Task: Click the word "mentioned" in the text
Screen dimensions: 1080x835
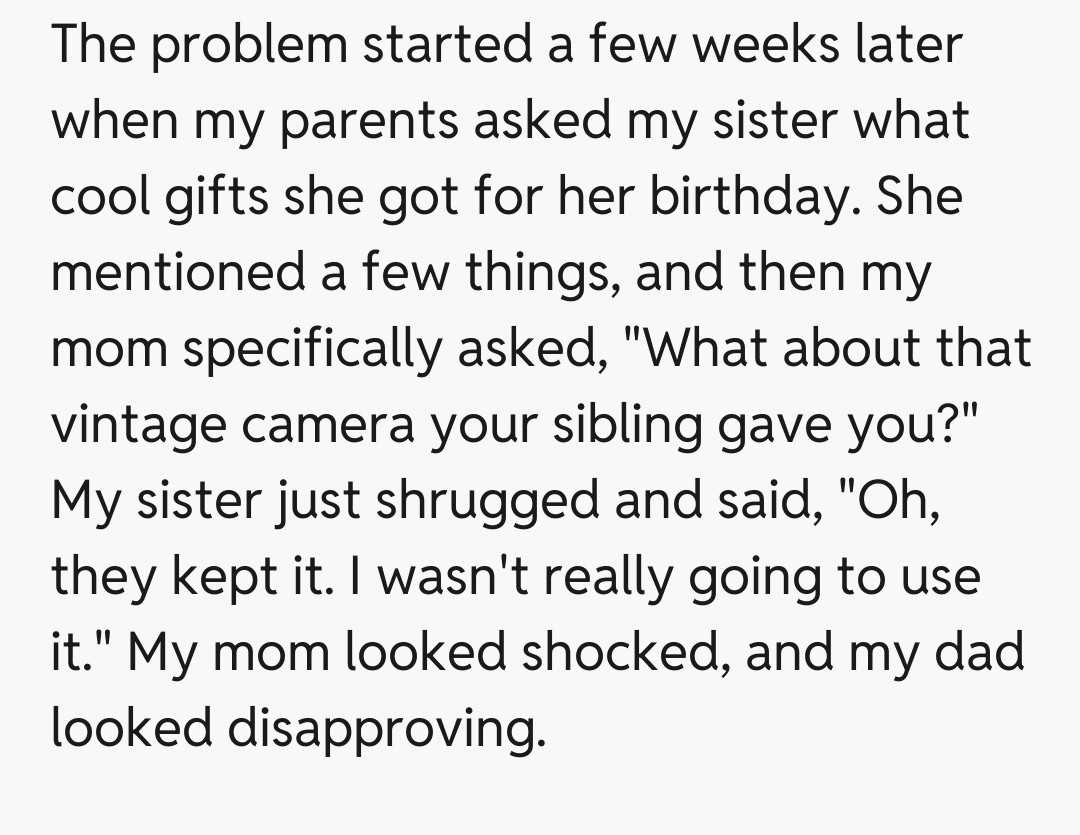Action: (x=177, y=273)
